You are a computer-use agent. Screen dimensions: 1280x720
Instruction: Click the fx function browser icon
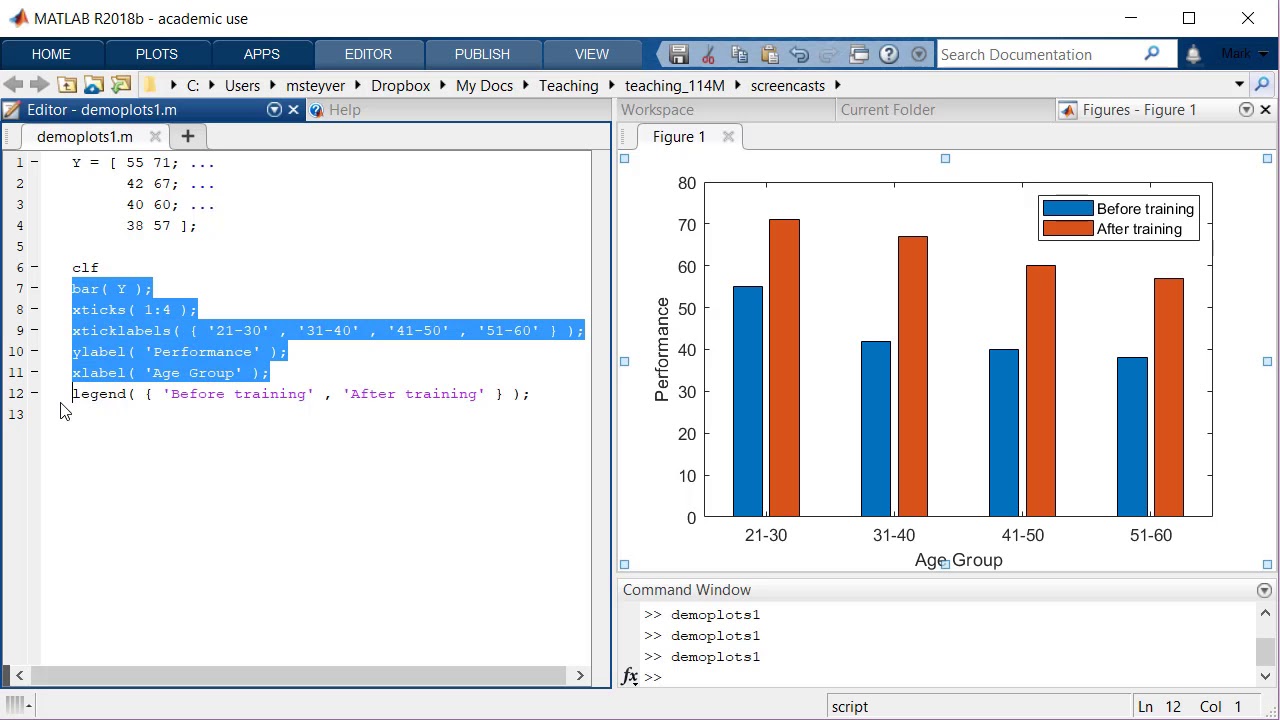(x=630, y=677)
